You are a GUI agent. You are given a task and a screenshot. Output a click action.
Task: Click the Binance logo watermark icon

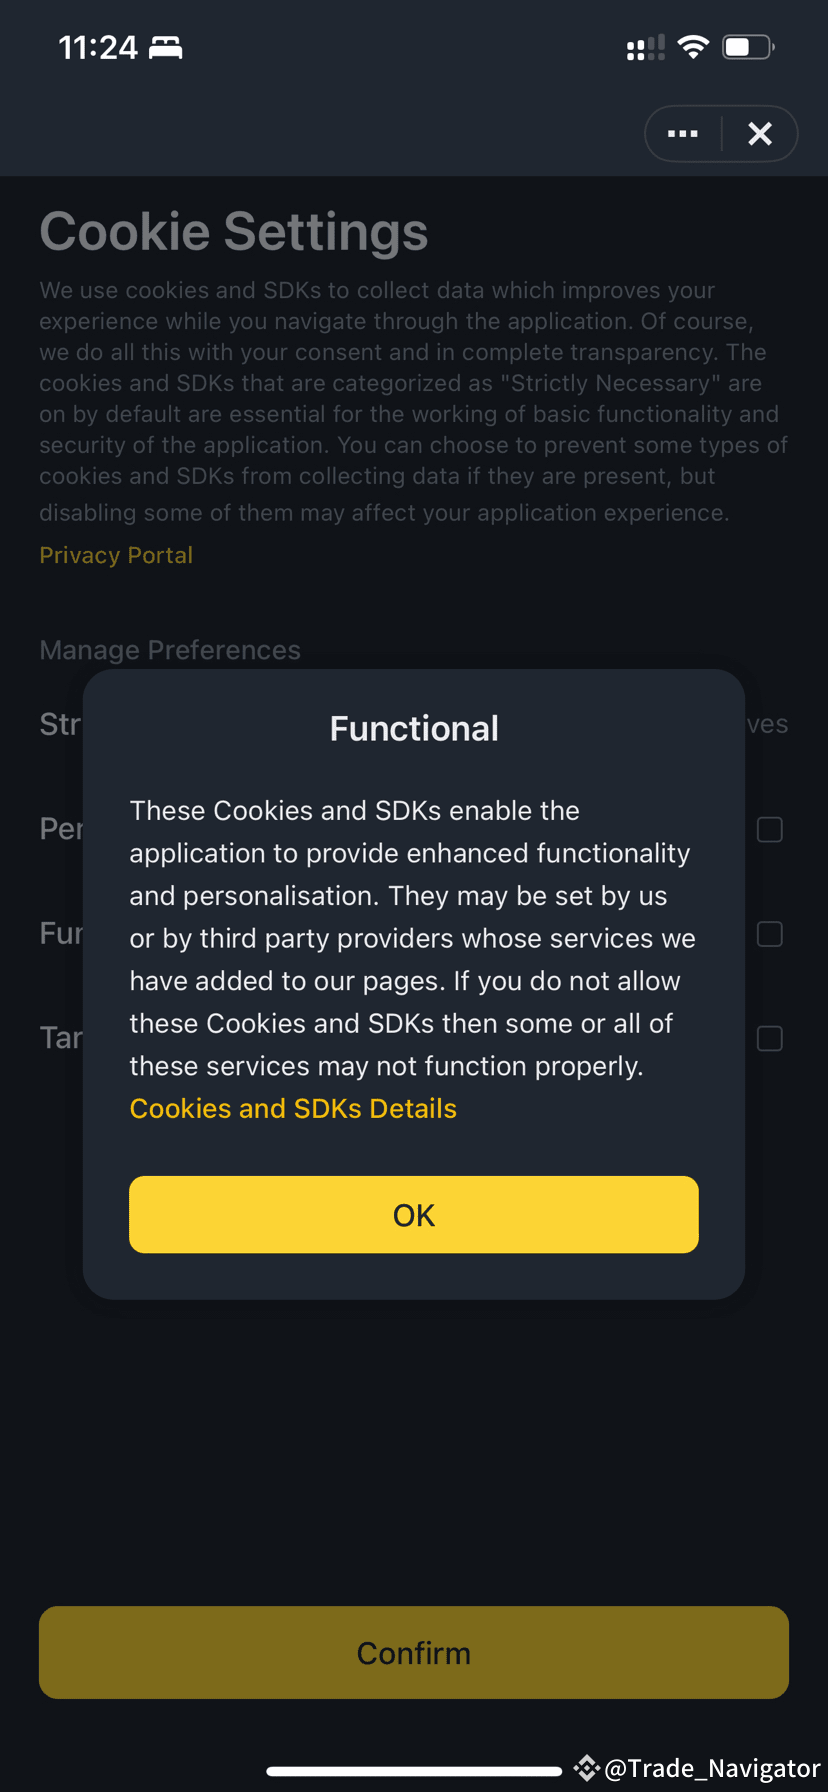(587, 1767)
